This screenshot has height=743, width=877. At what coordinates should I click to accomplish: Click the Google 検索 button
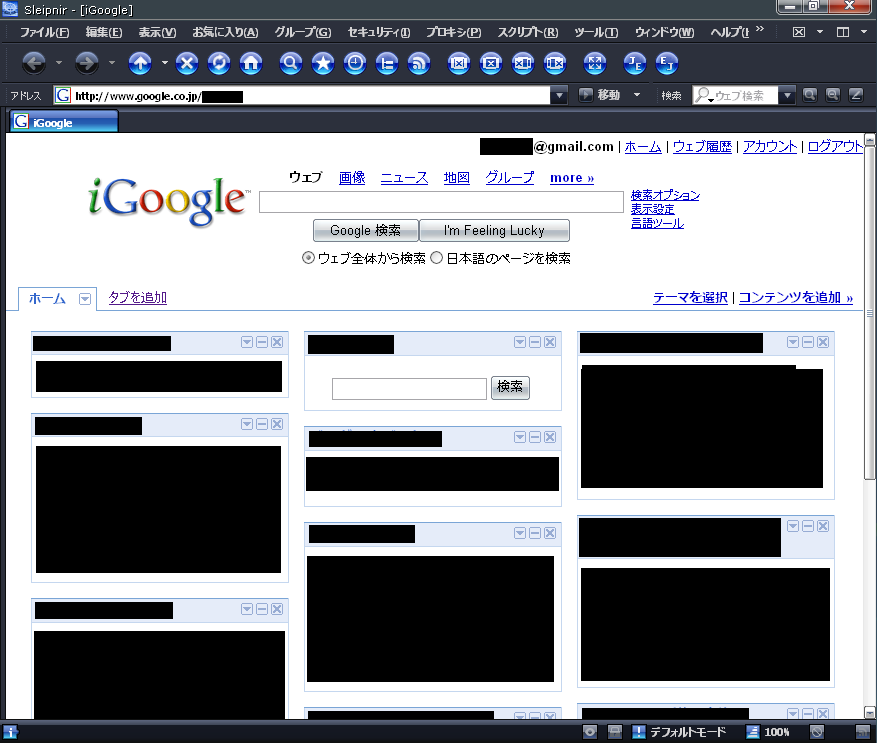[x=365, y=231]
